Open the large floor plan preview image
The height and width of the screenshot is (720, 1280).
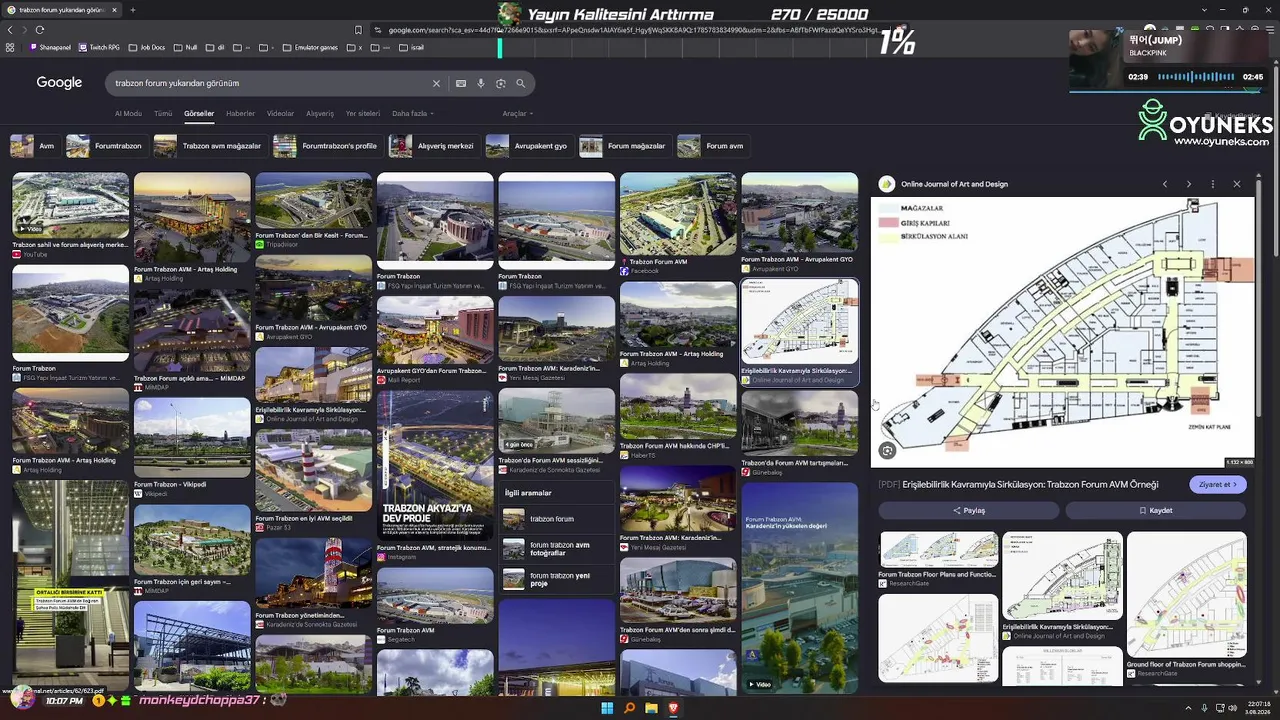(1062, 332)
